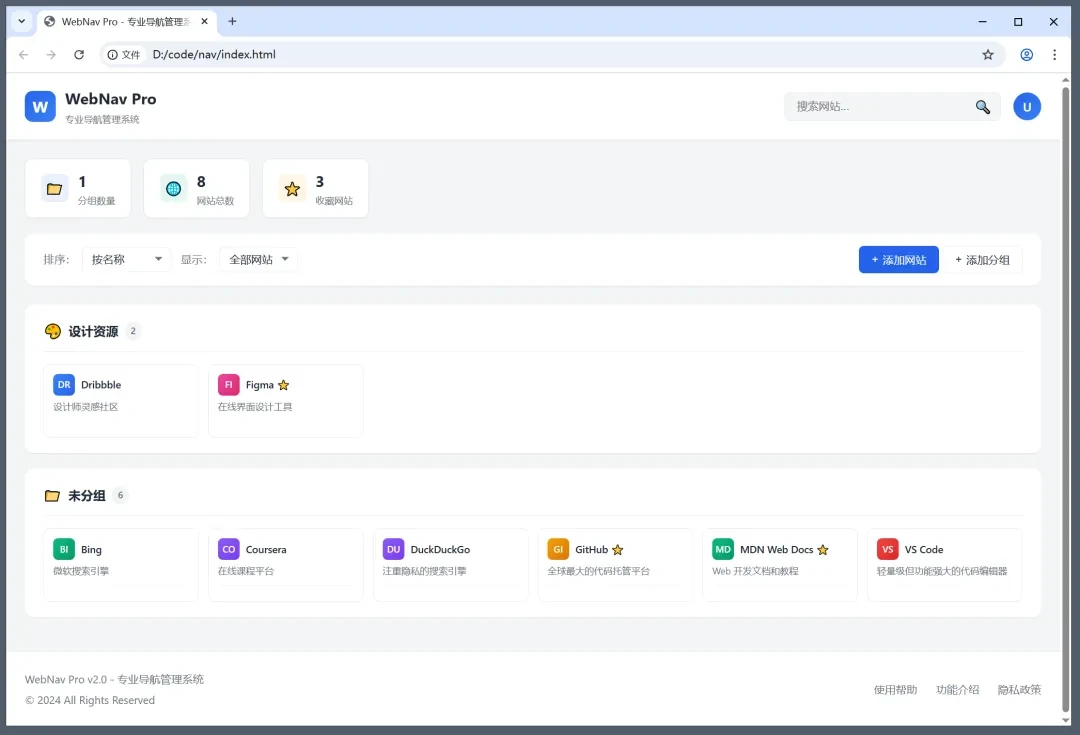Click the count badge 6 beside 未分组
The image size is (1080, 735).
tap(121, 495)
